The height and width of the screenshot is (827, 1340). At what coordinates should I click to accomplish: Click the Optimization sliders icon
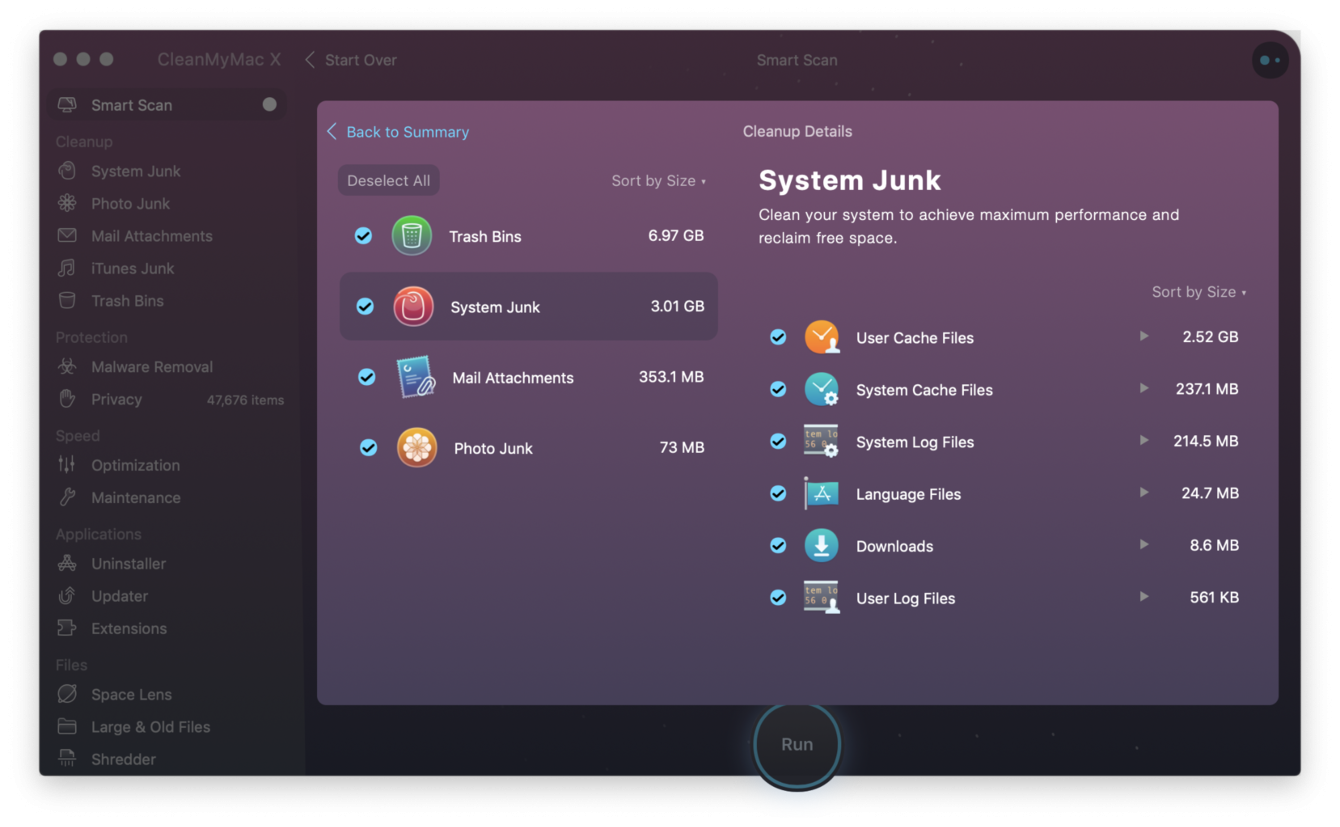point(67,465)
